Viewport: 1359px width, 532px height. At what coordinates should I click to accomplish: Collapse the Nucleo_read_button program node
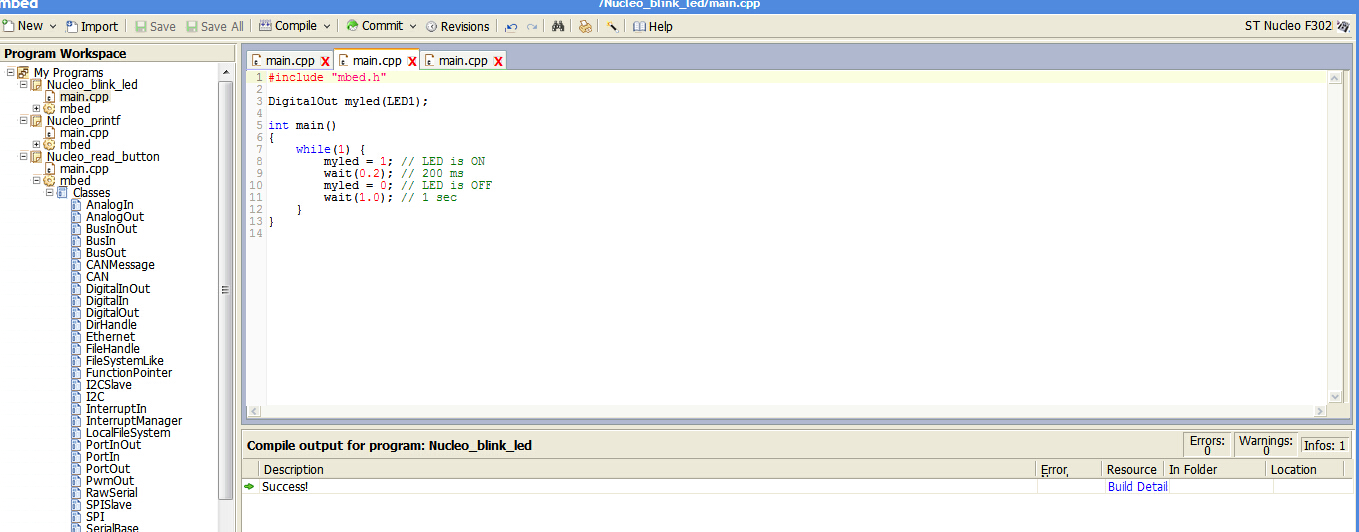click(23, 157)
